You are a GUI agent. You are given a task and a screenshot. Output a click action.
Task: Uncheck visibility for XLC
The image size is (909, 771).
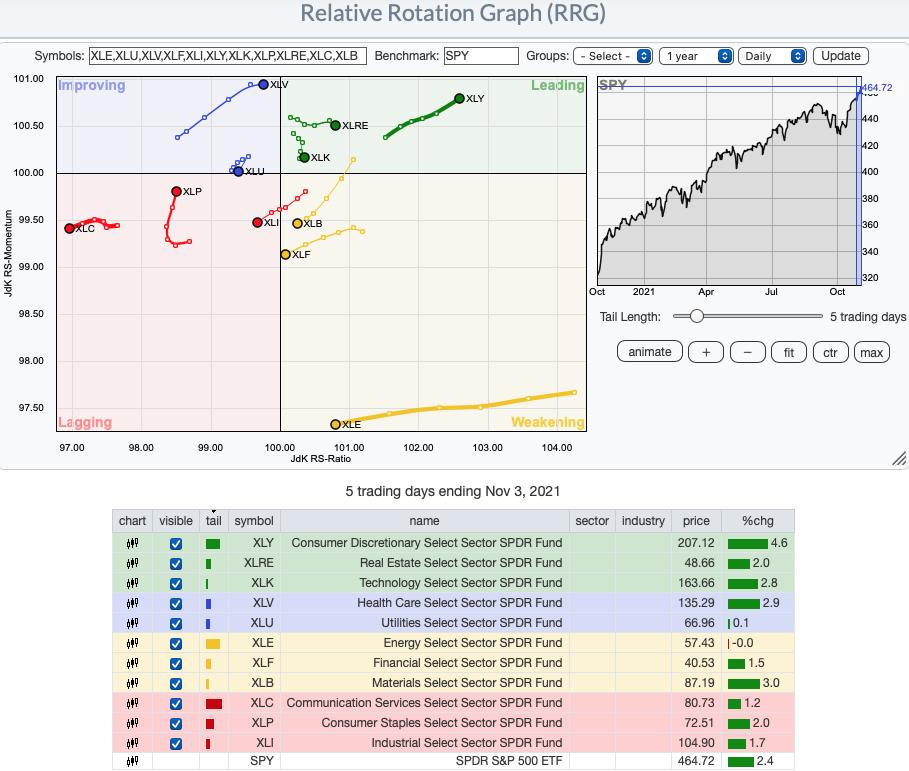pos(176,704)
